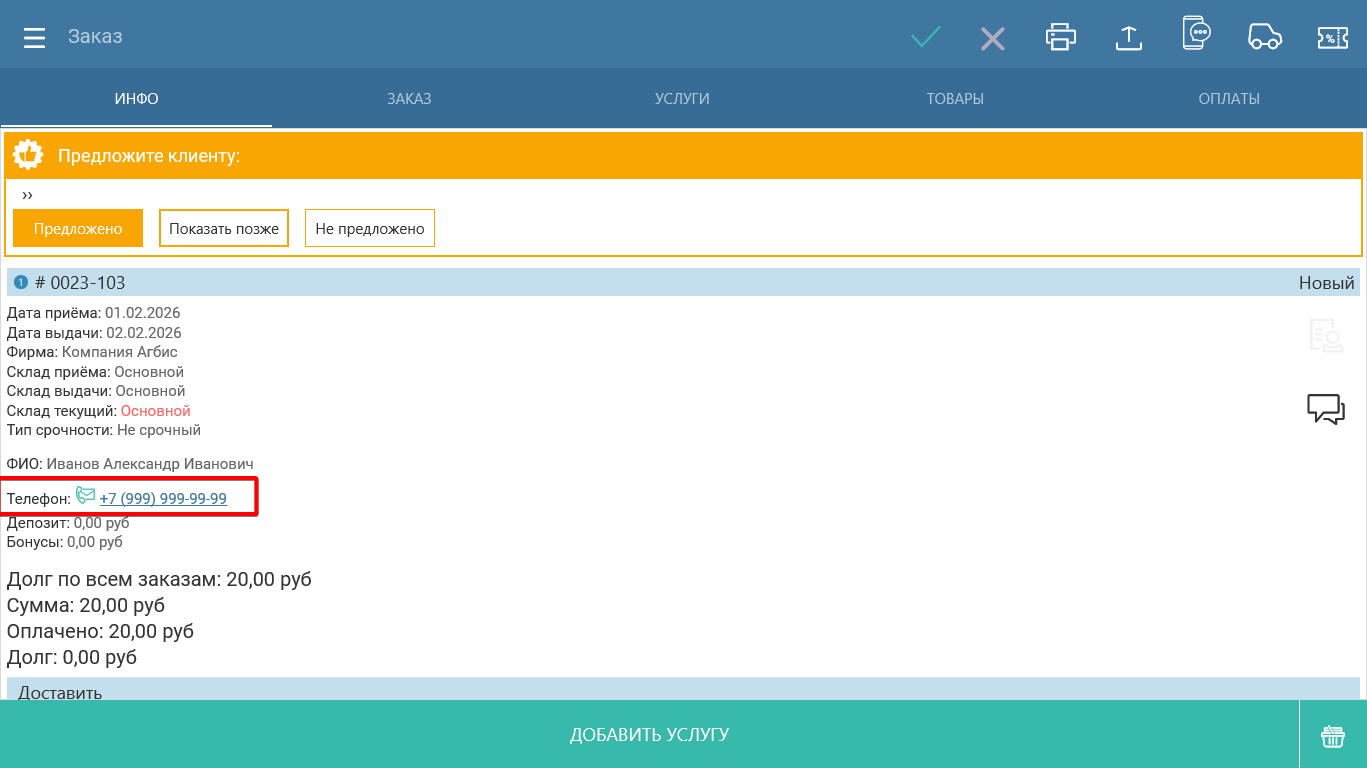The image size is (1367, 768).
Task: Click order number # 0023-103
Action: (x=80, y=283)
